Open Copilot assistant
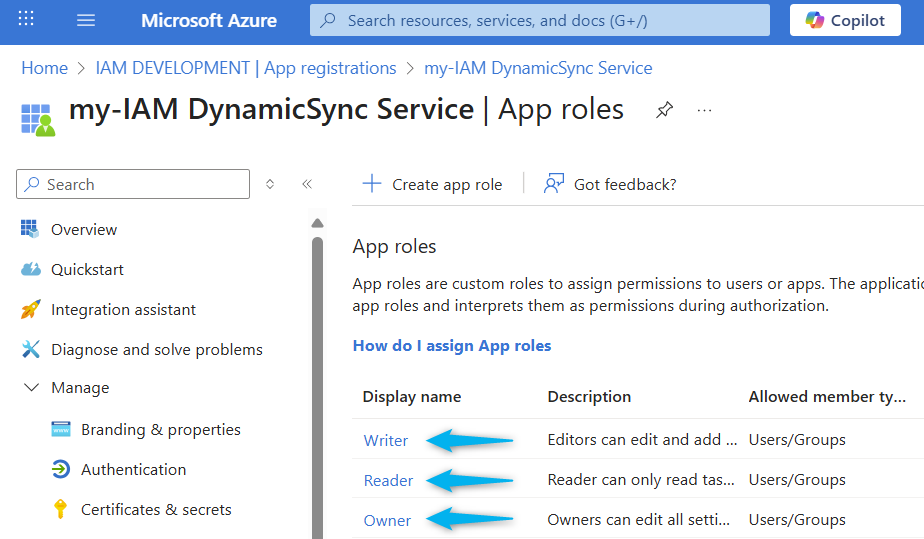The image size is (924, 539). tap(845, 20)
